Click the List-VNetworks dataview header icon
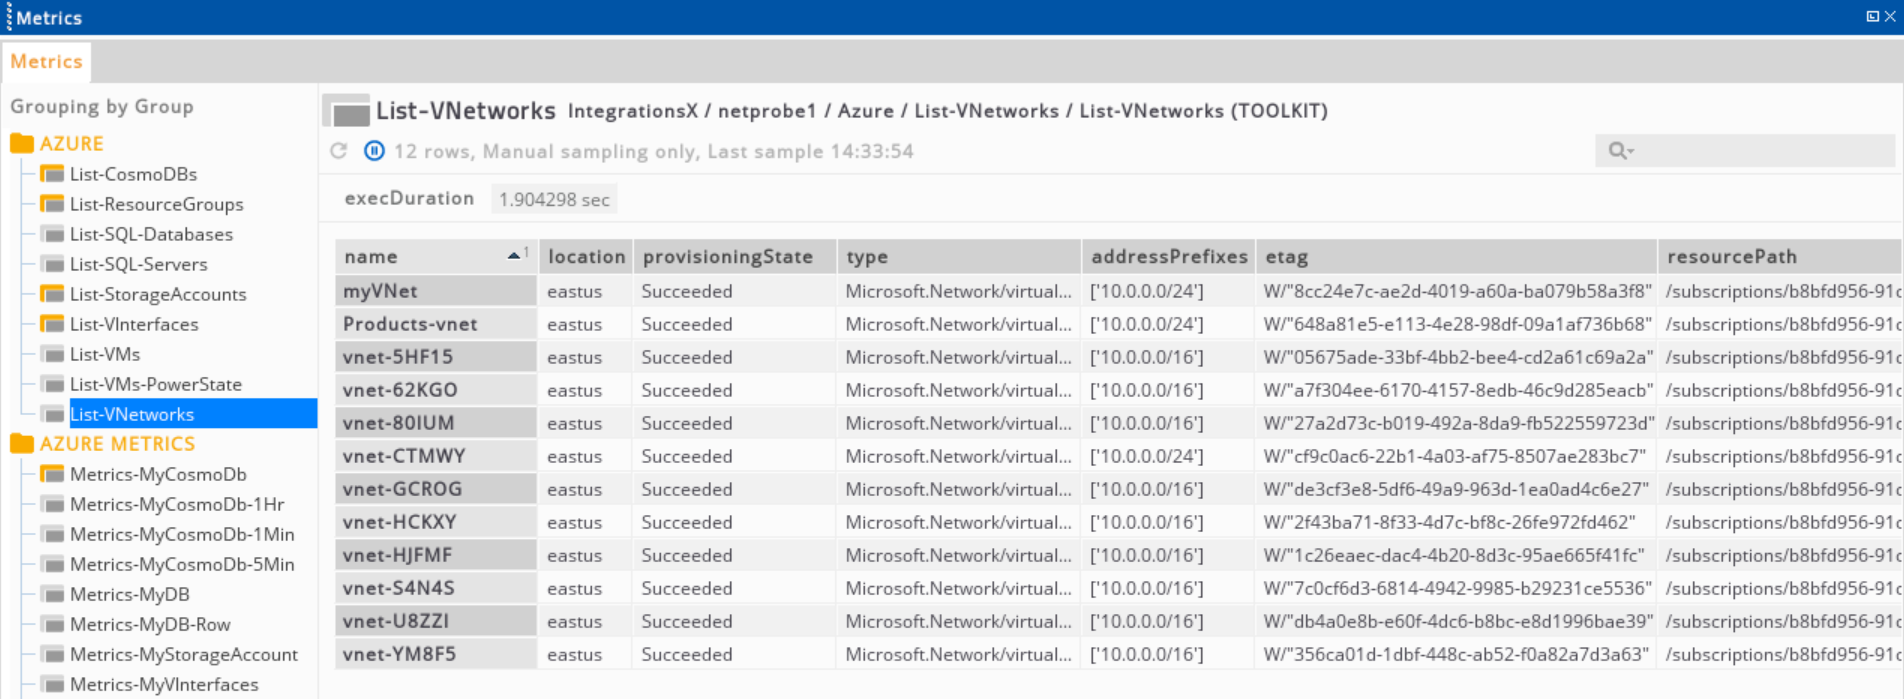The width and height of the screenshot is (1904, 699). pyautogui.click(x=347, y=111)
